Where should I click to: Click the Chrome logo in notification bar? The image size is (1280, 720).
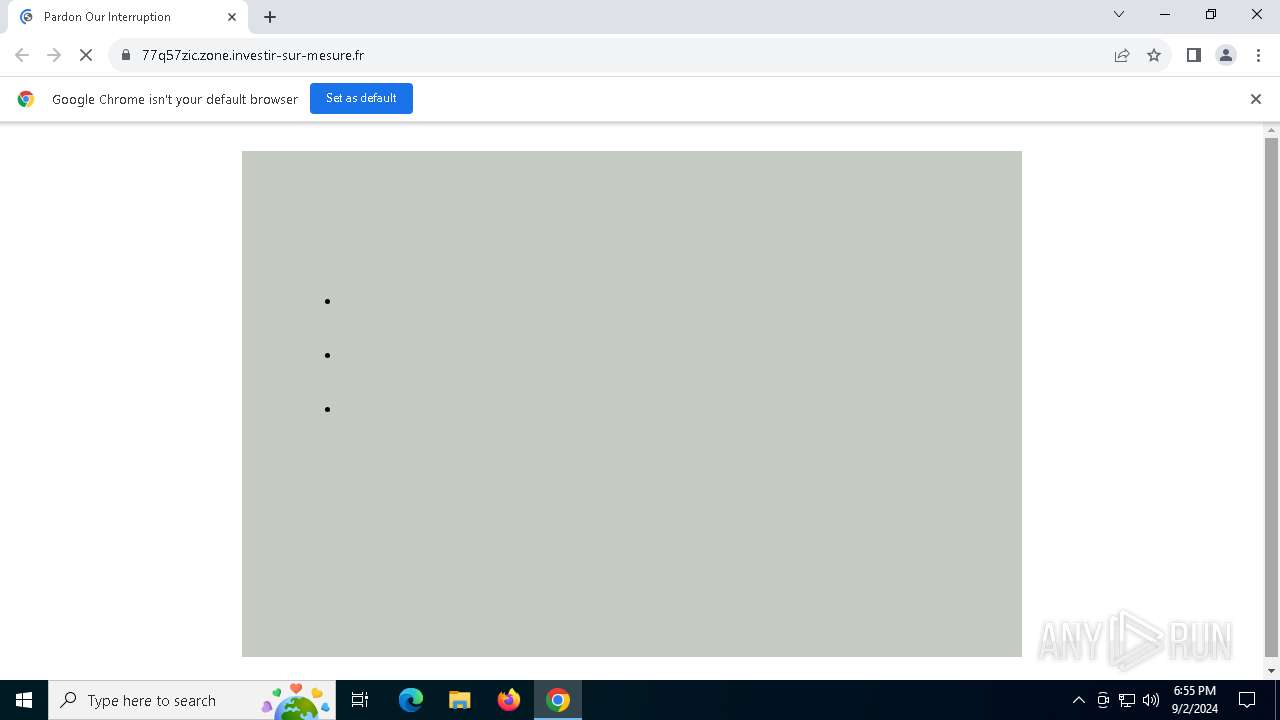pos(26,99)
